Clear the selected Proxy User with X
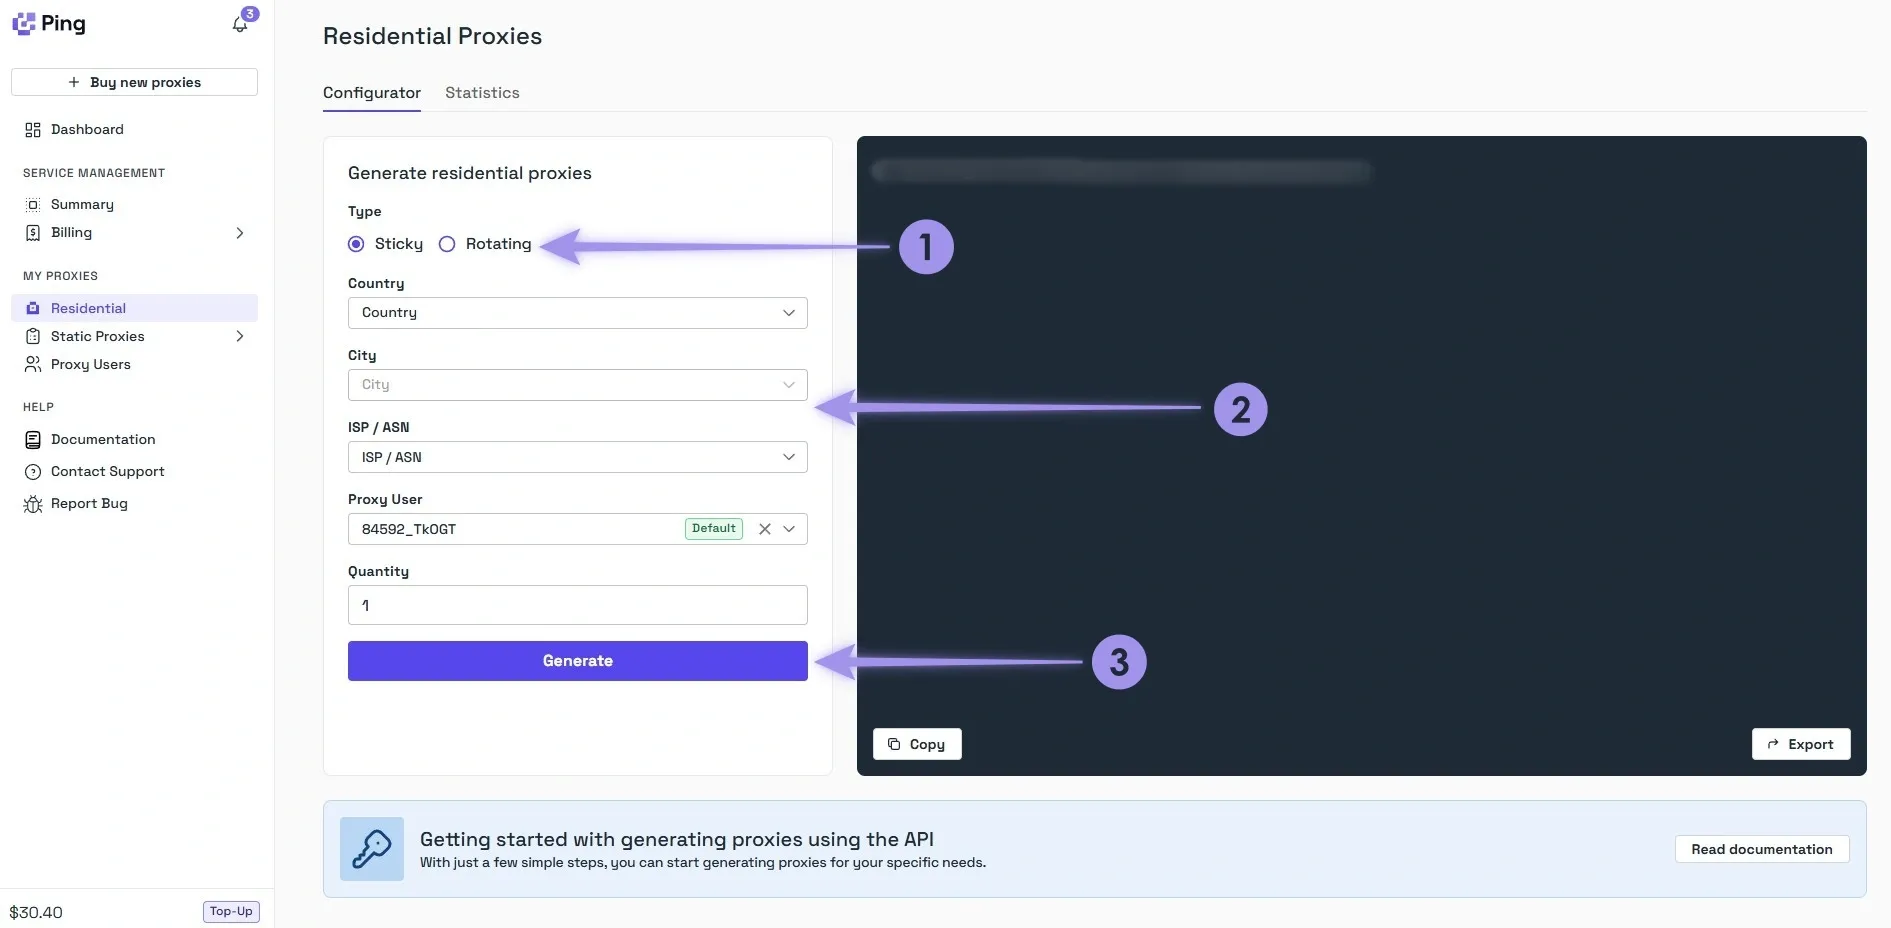This screenshot has width=1891, height=928. click(765, 529)
